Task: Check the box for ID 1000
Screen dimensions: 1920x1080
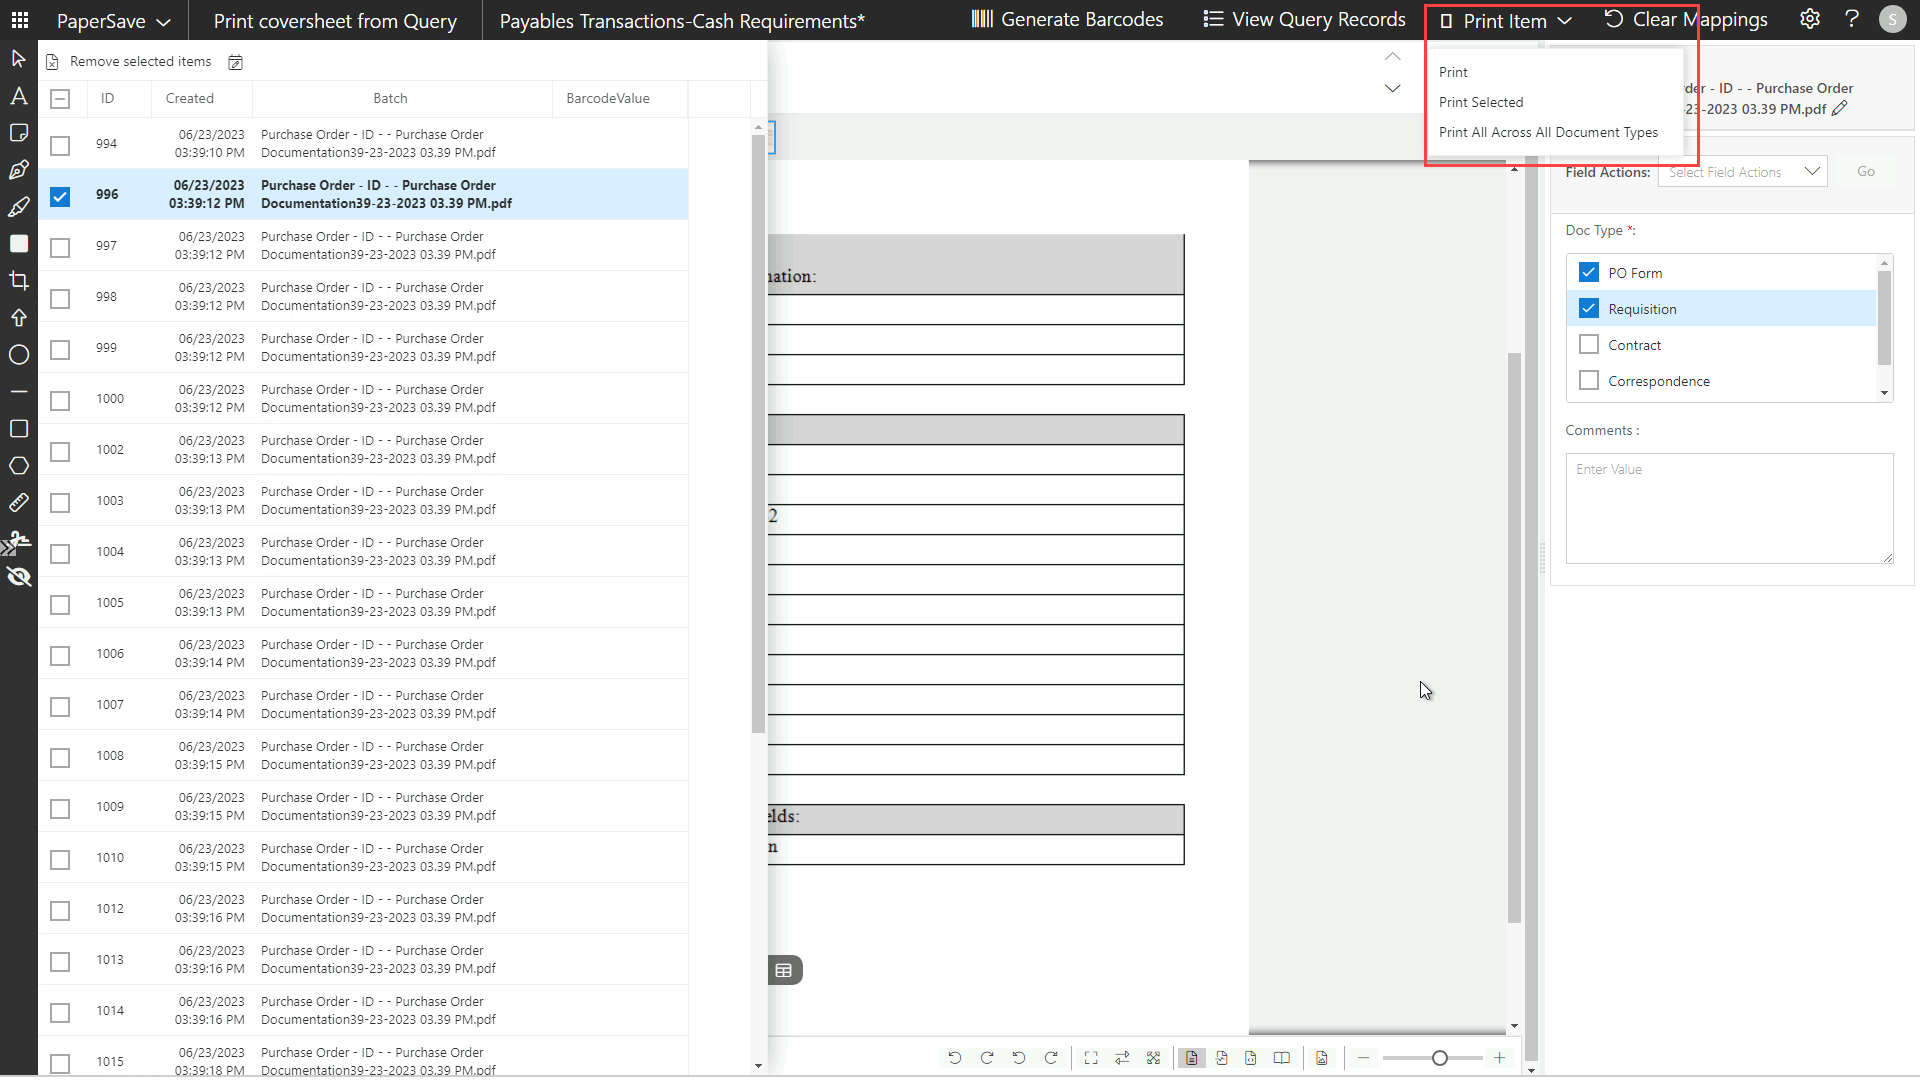Action: click(x=60, y=400)
